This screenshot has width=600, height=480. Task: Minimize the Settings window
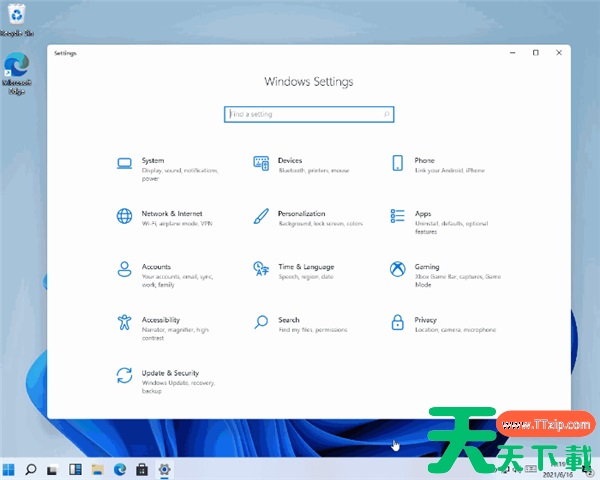(513, 53)
